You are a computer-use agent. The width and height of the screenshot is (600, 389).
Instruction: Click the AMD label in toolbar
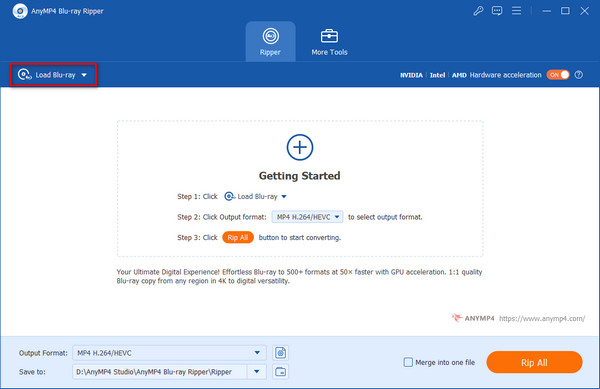tap(459, 75)
